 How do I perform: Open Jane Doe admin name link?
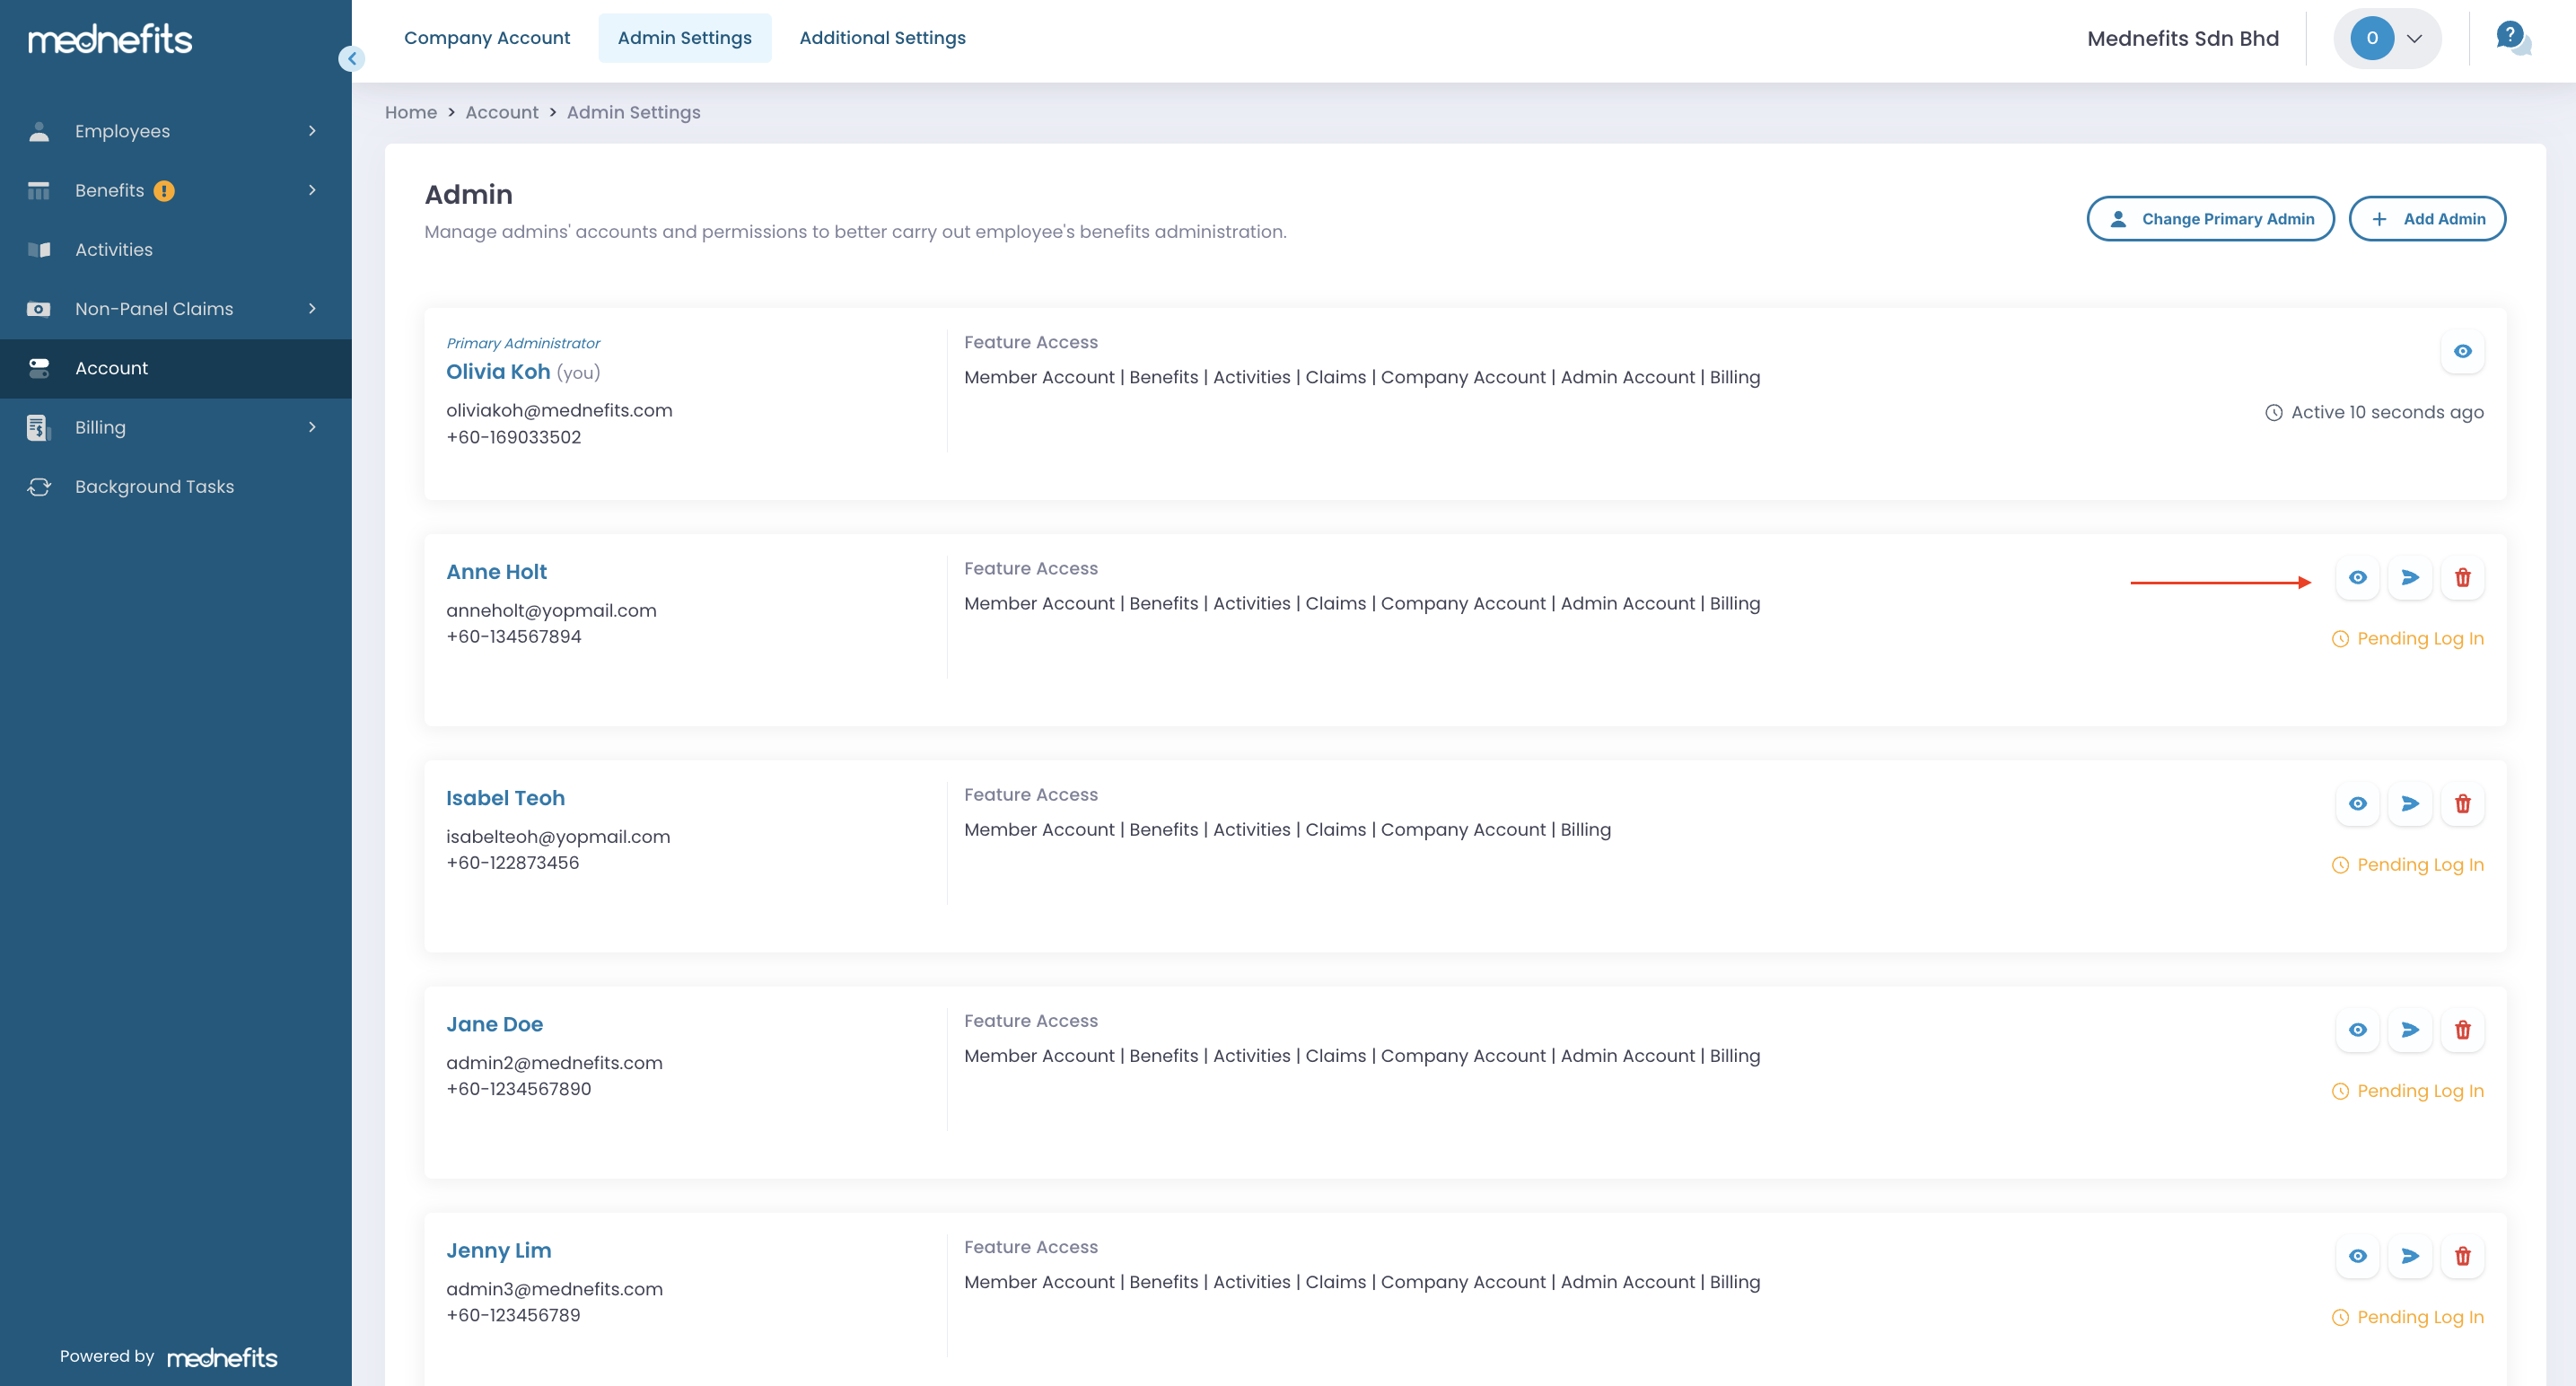pos(494,1024)
